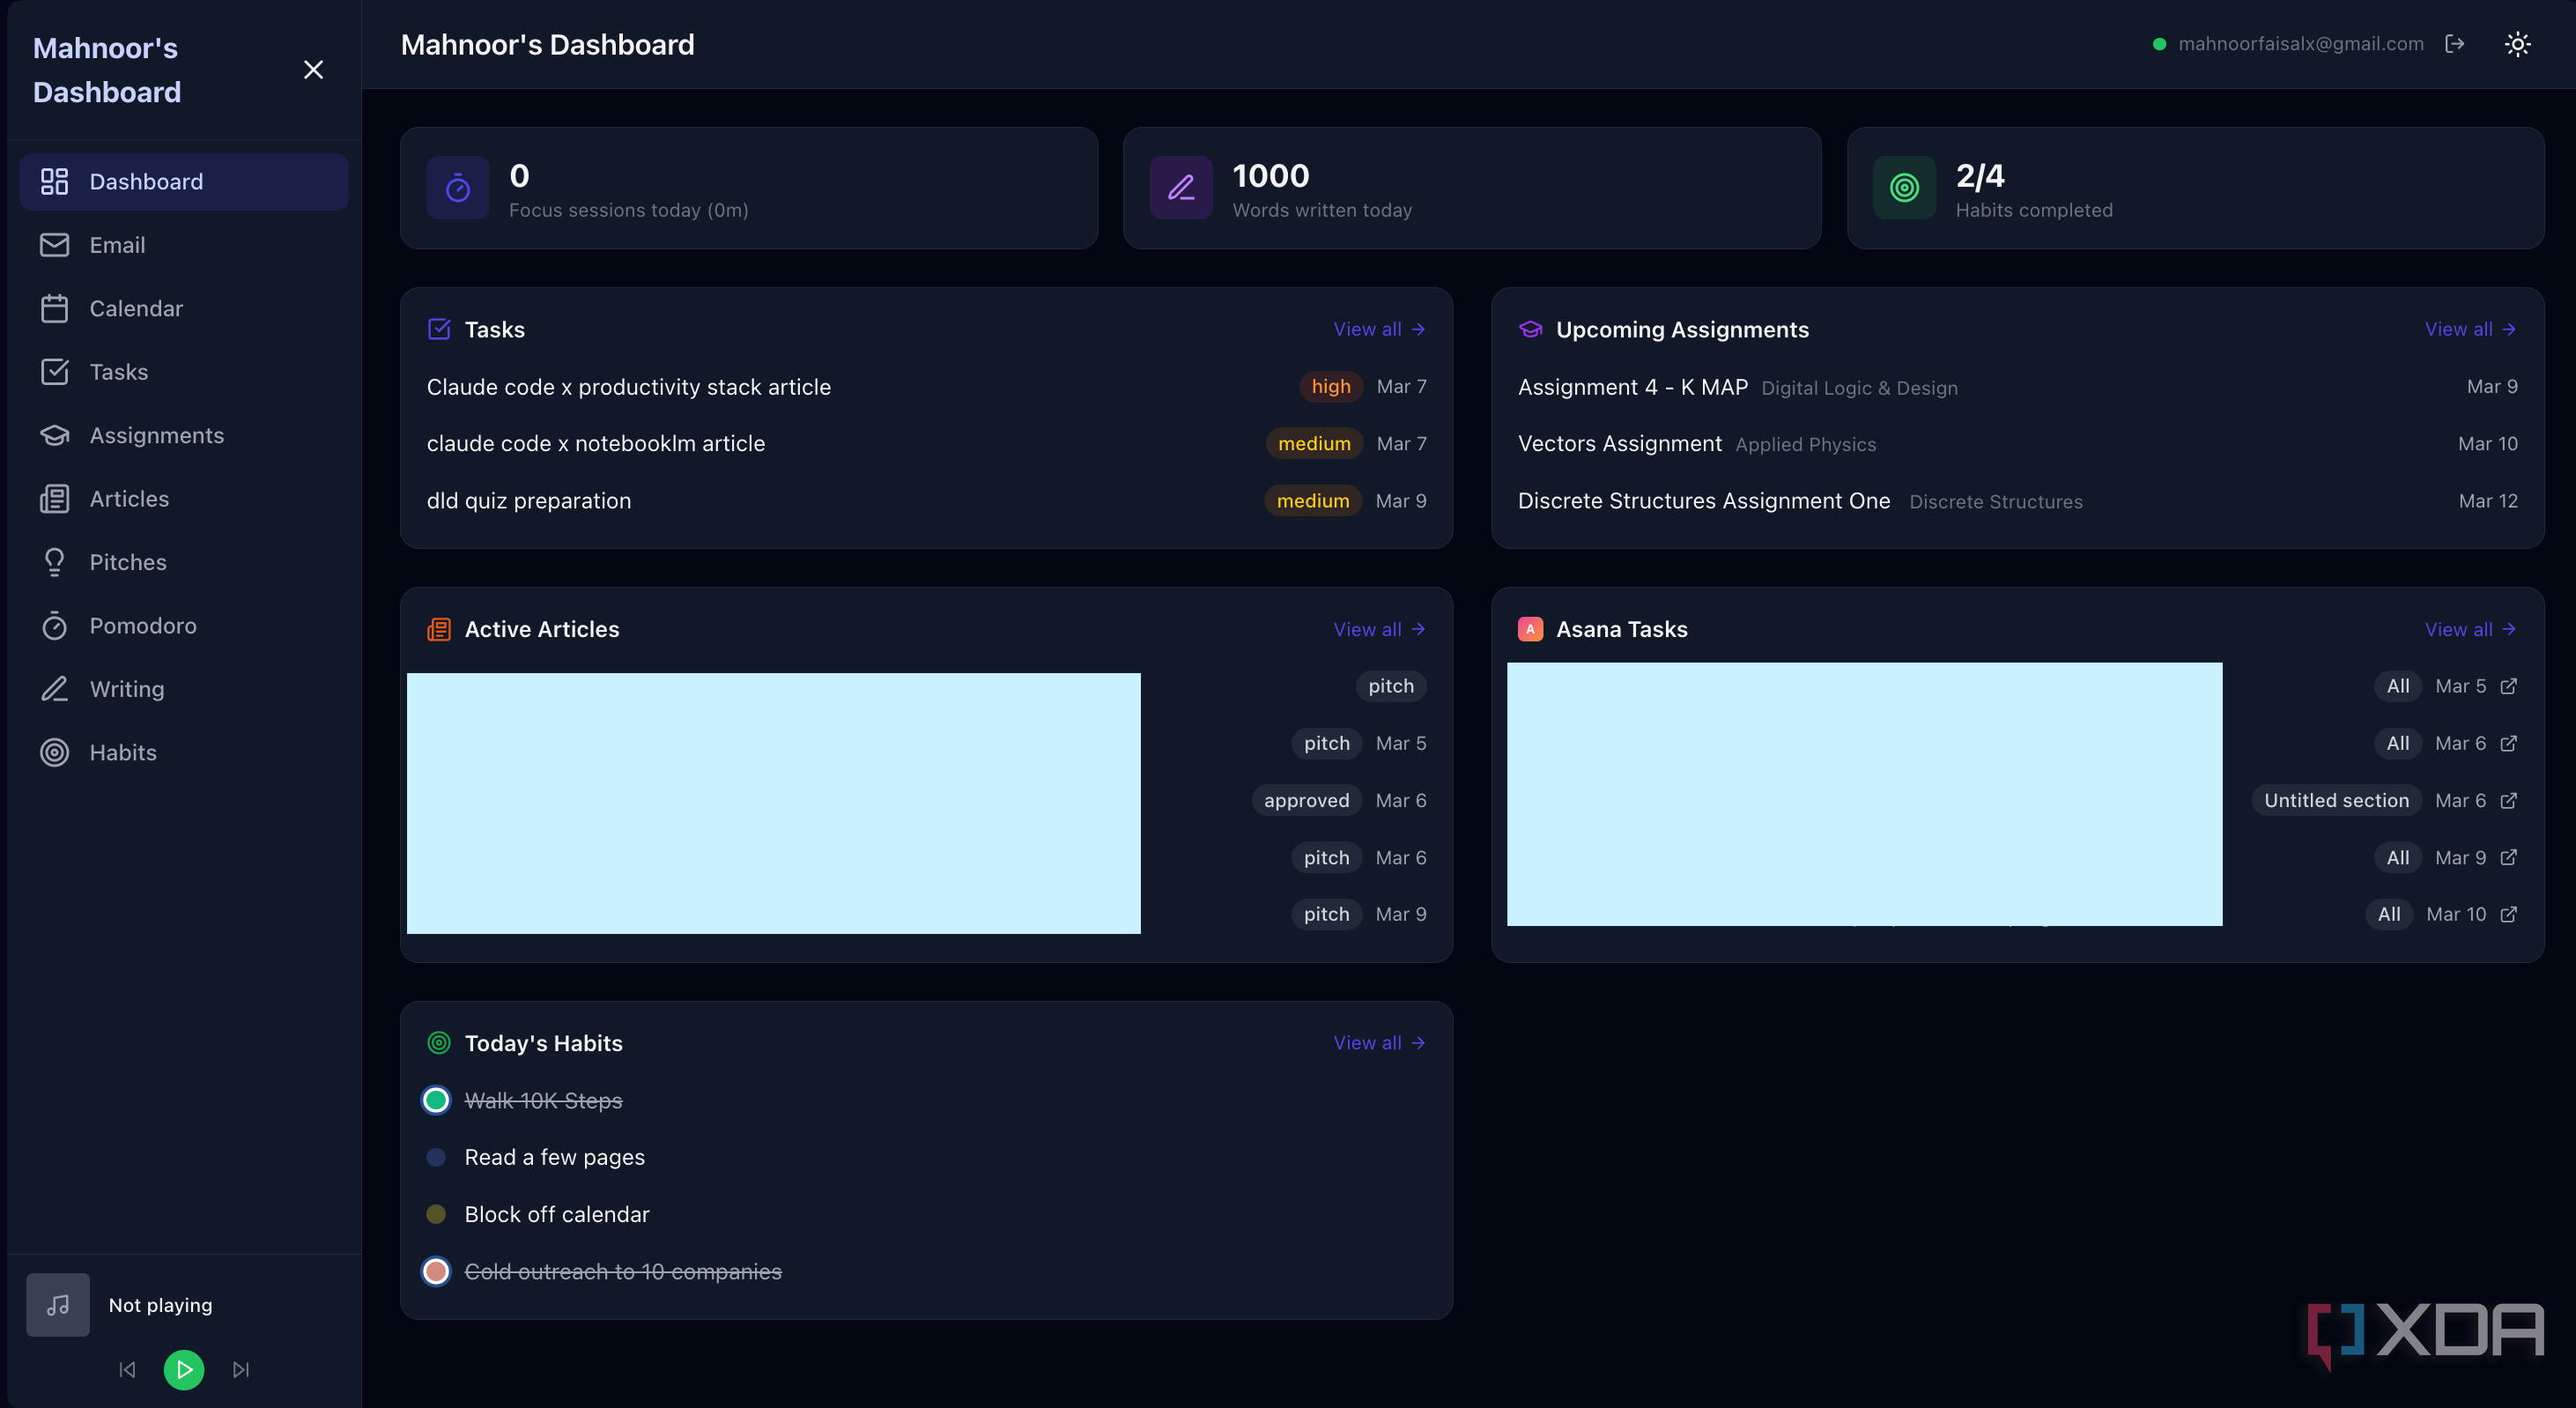This screenshot has height=1408, width=2576.
Task: Click the words written pen icon
Action: click(1181, 187)
